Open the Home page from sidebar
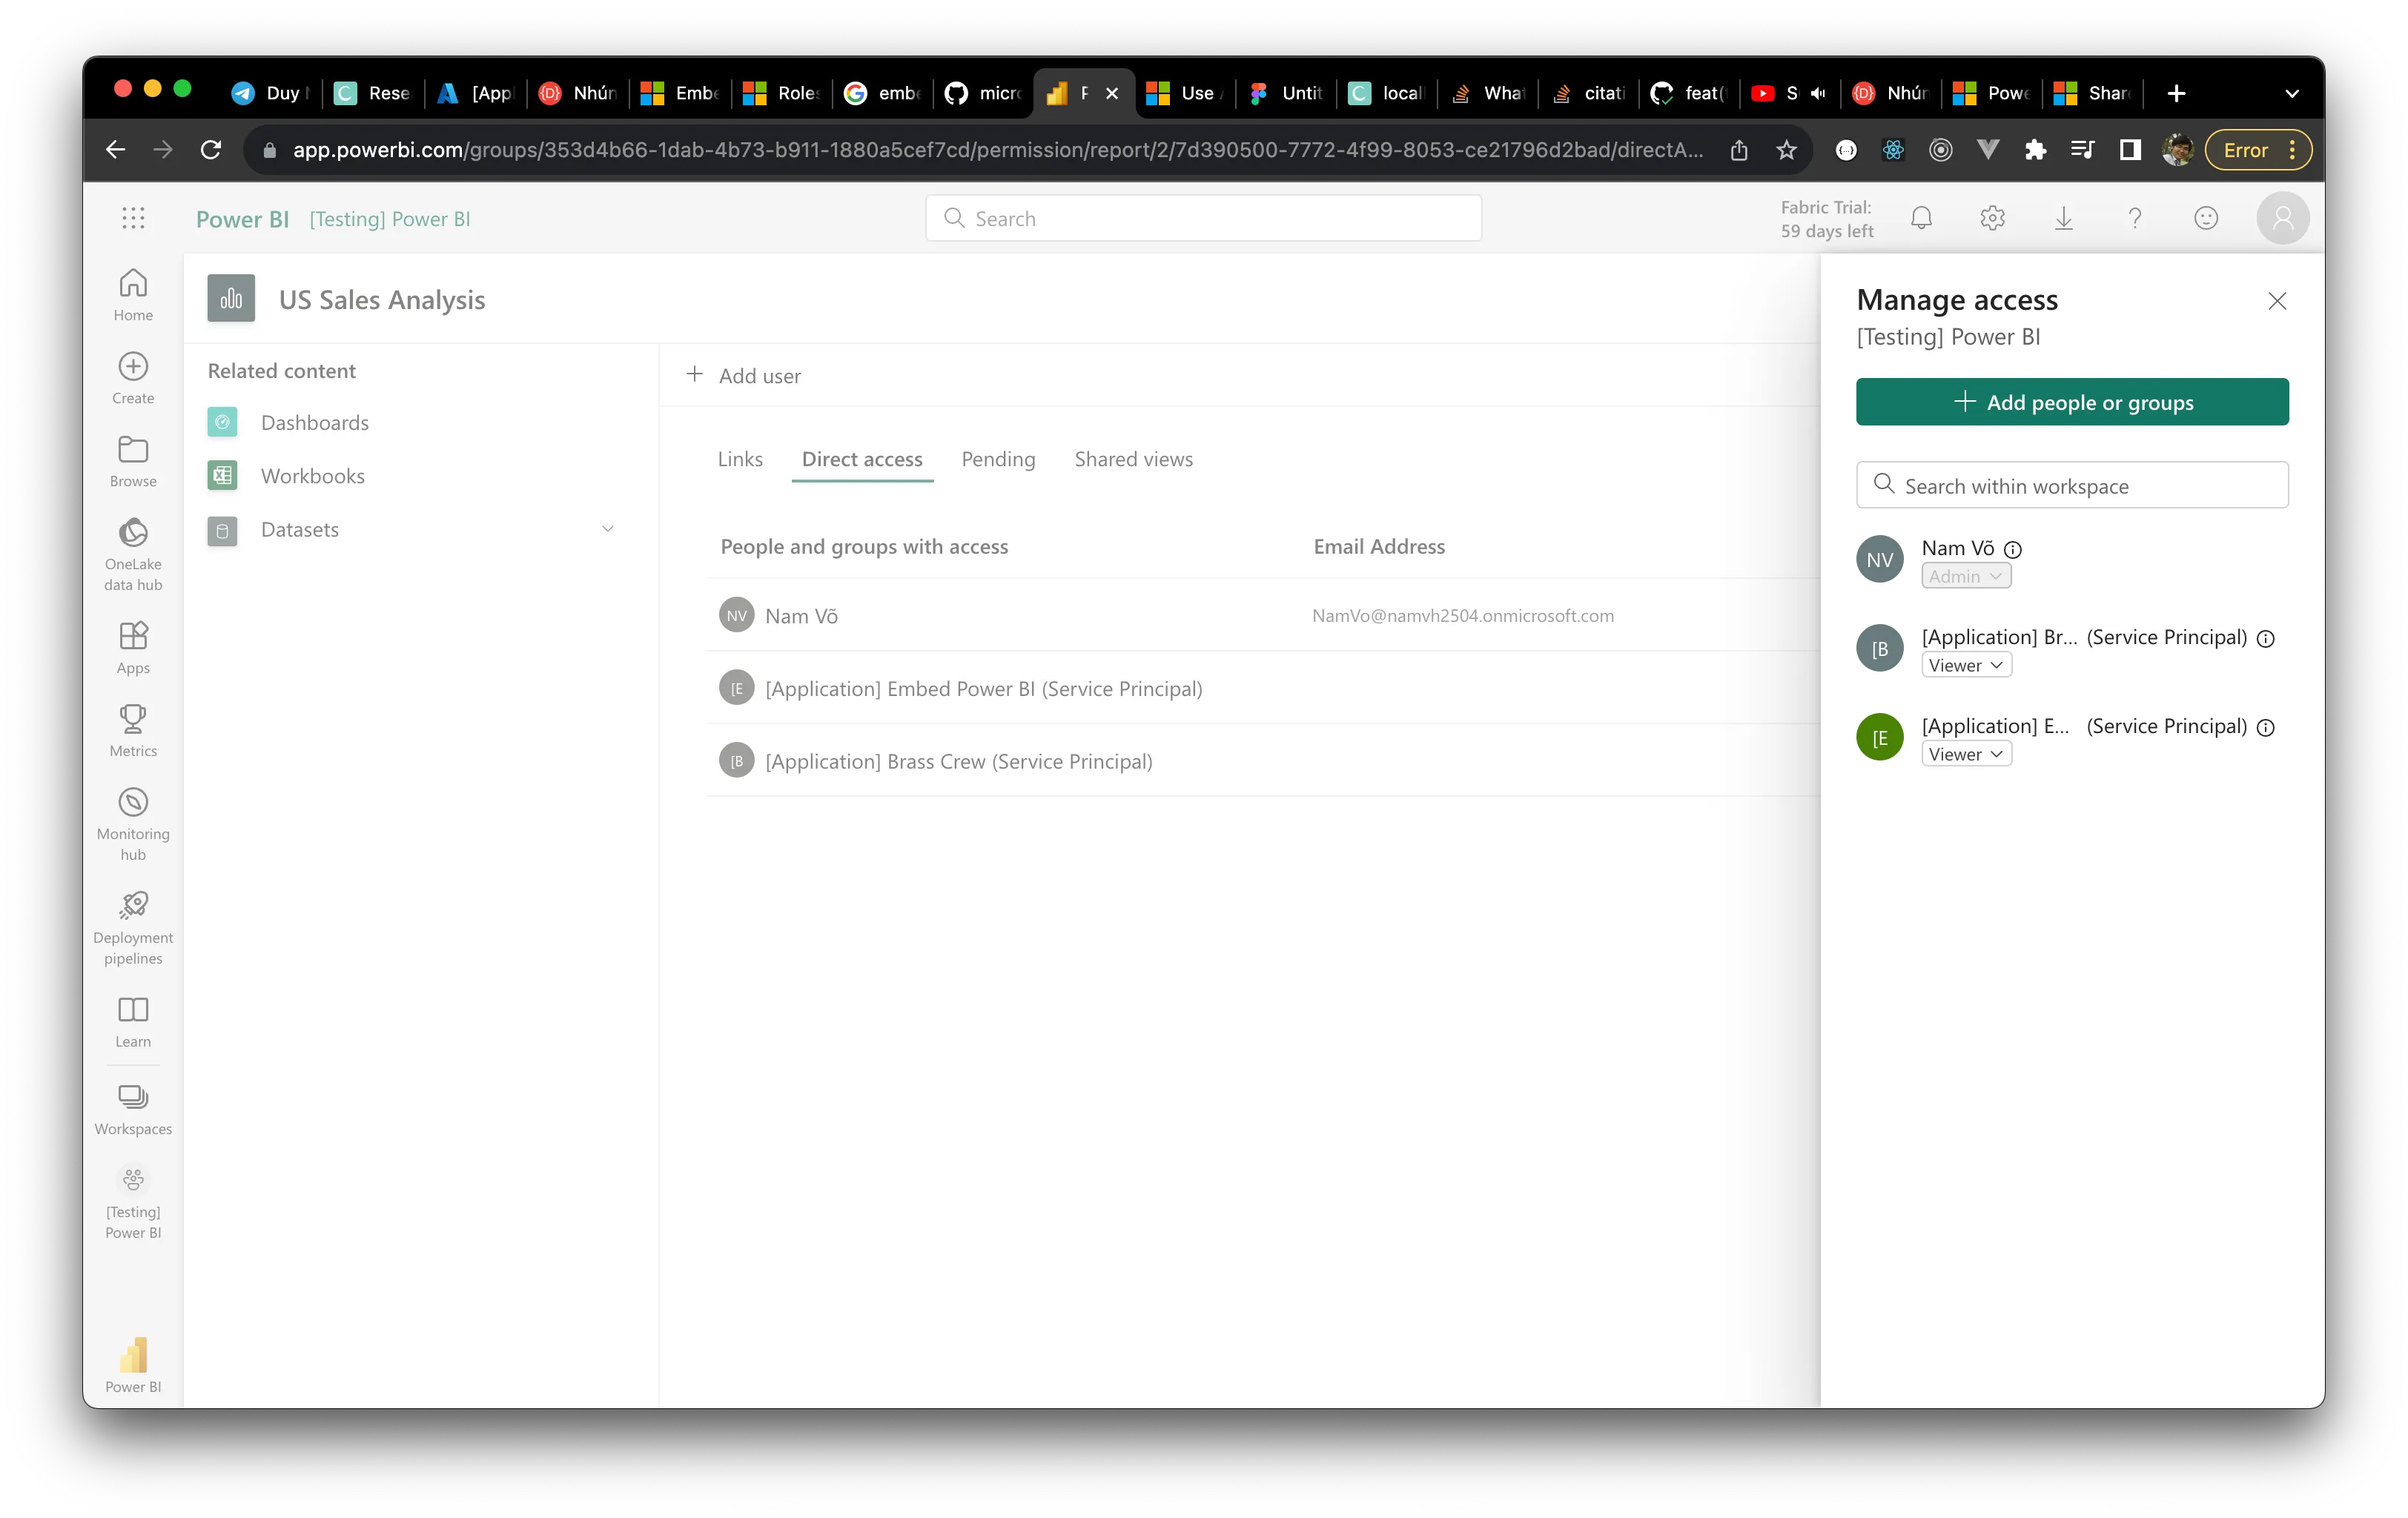Viewport: 2408px width, 1518px height. 132,293
